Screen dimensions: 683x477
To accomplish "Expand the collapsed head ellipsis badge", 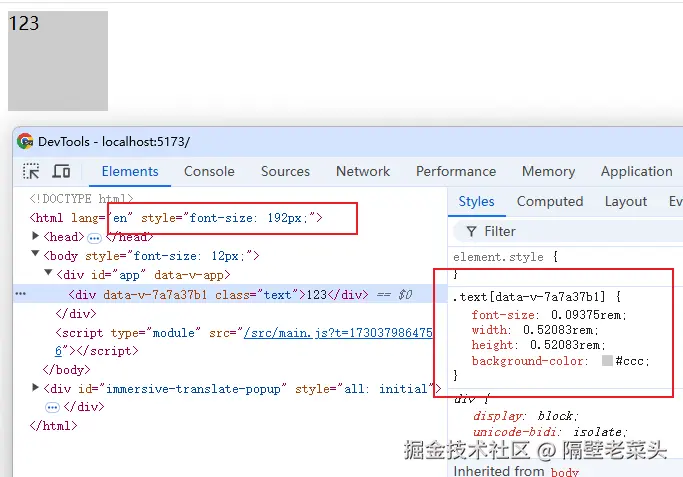I will [94, 238].
